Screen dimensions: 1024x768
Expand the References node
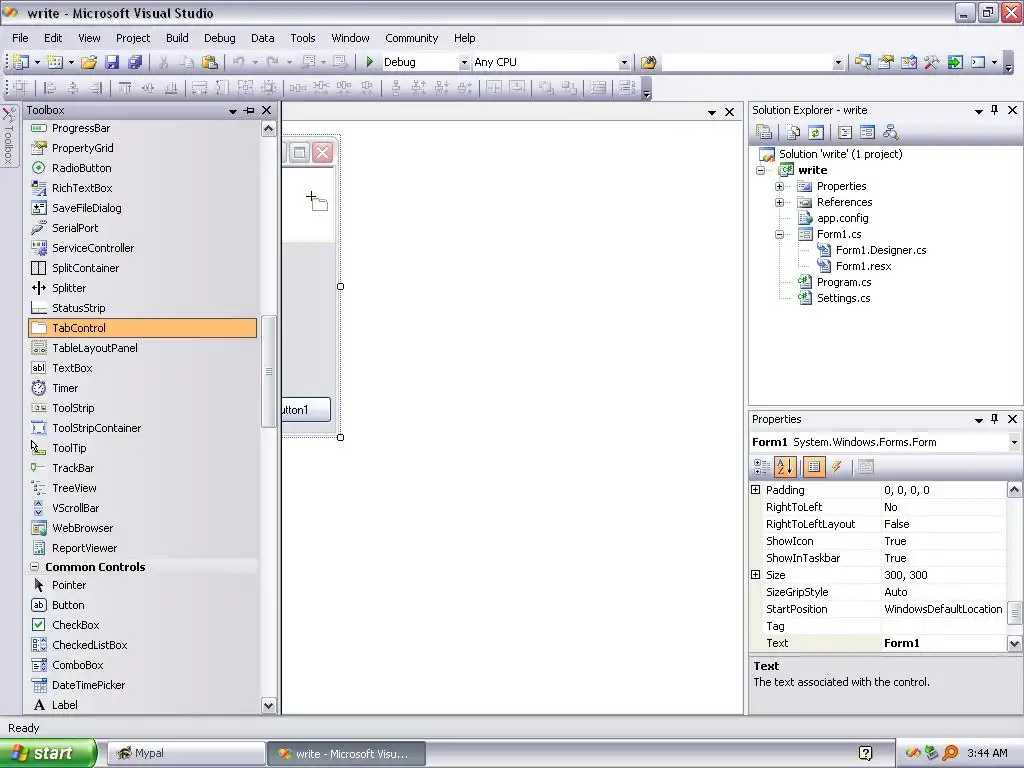point(780,202)
